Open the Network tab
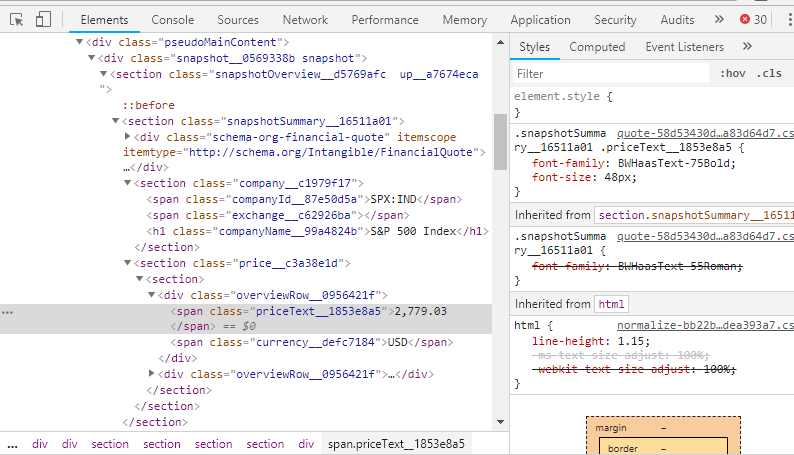This screenshot has height=455, width=794. (305, 20)
